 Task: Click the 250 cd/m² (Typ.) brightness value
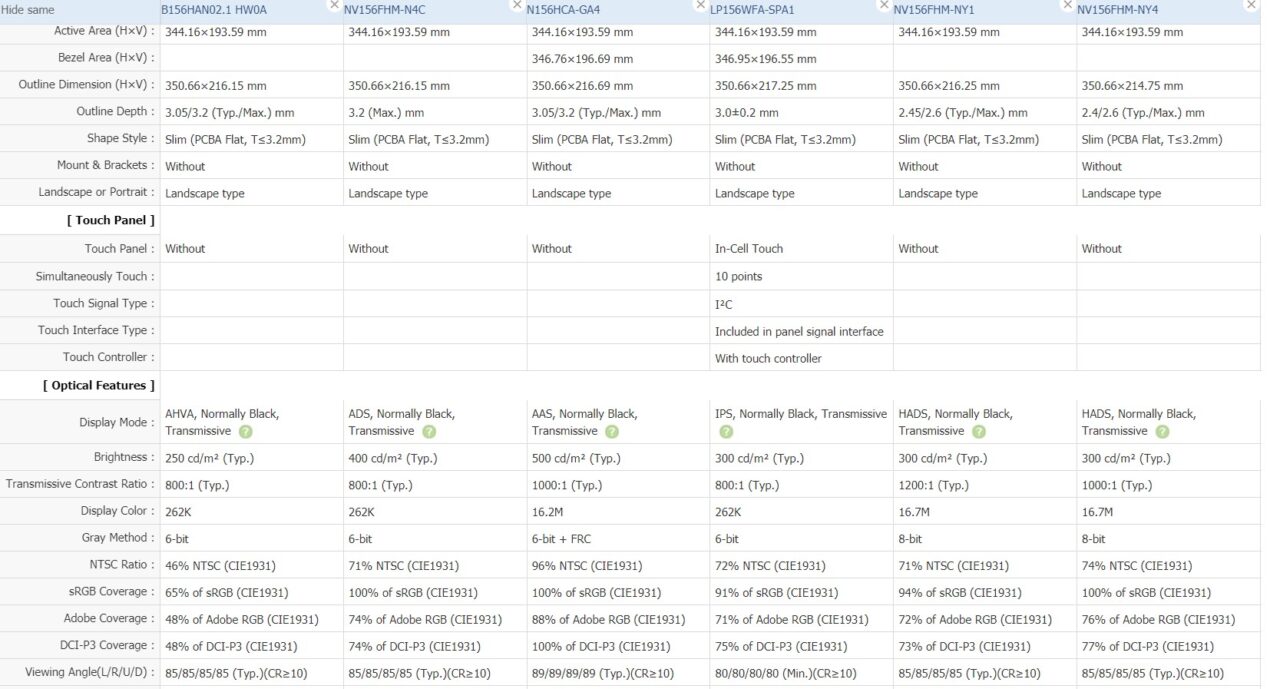[x=209, y=458]
